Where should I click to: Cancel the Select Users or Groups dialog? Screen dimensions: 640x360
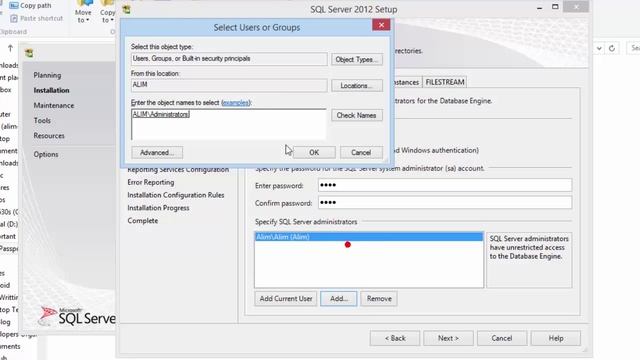tap(361, 153)
